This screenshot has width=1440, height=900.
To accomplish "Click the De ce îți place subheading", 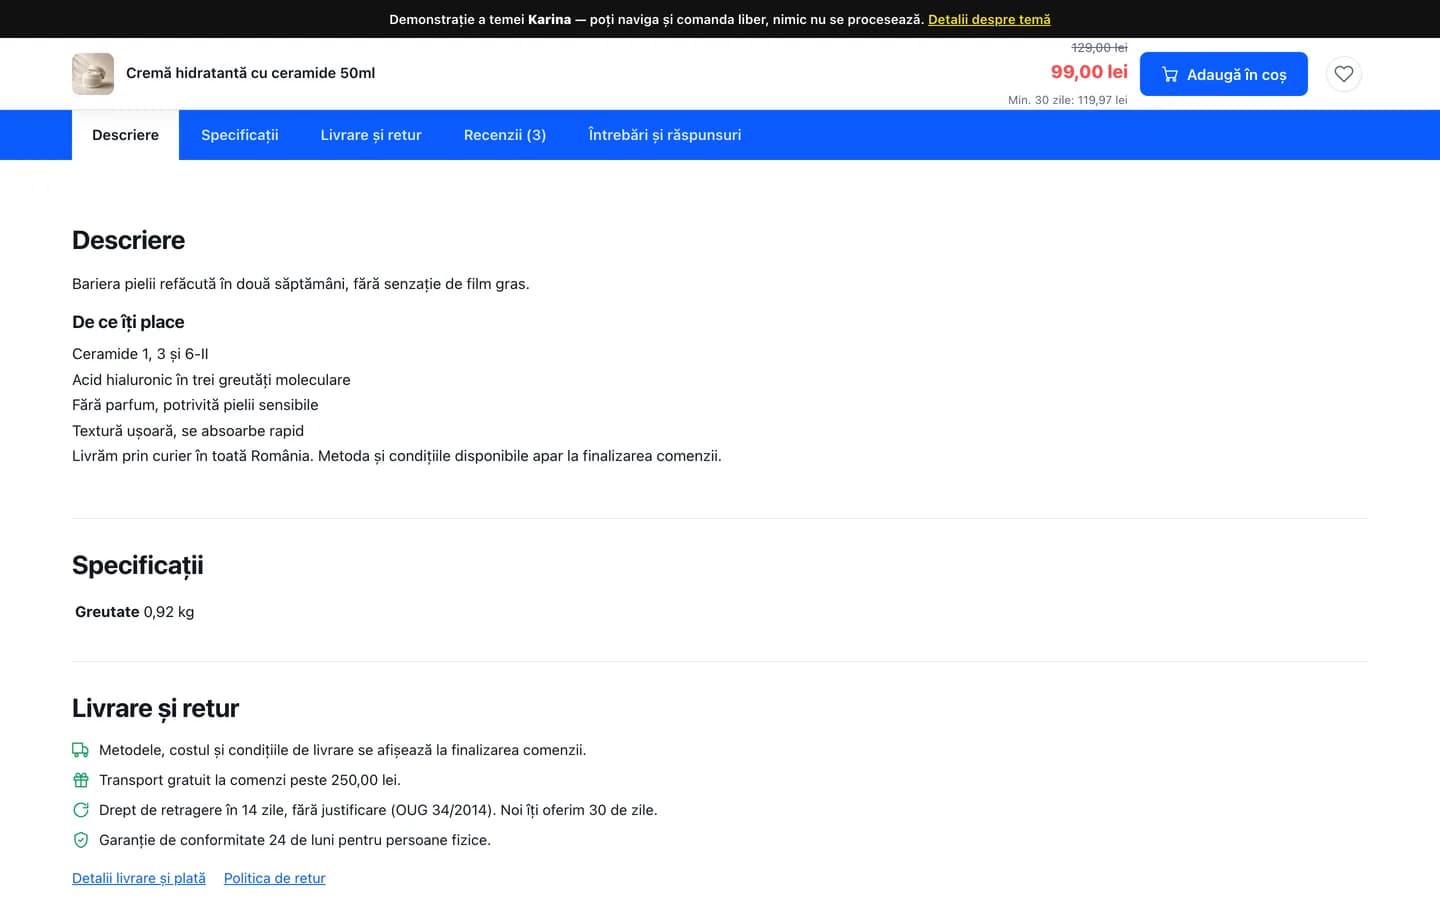I will [x=128, y=322].
